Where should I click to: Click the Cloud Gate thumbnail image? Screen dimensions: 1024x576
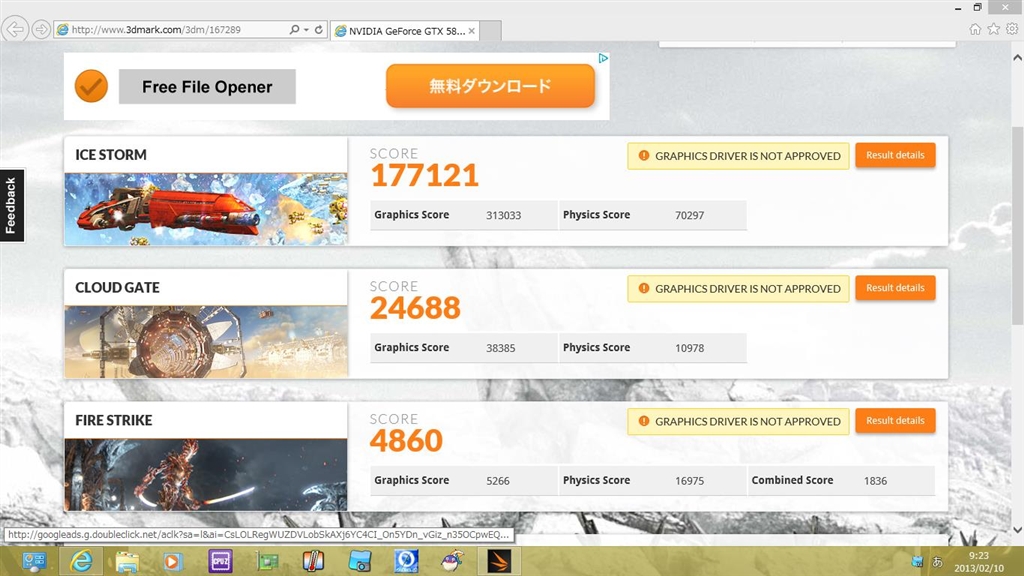206,342
